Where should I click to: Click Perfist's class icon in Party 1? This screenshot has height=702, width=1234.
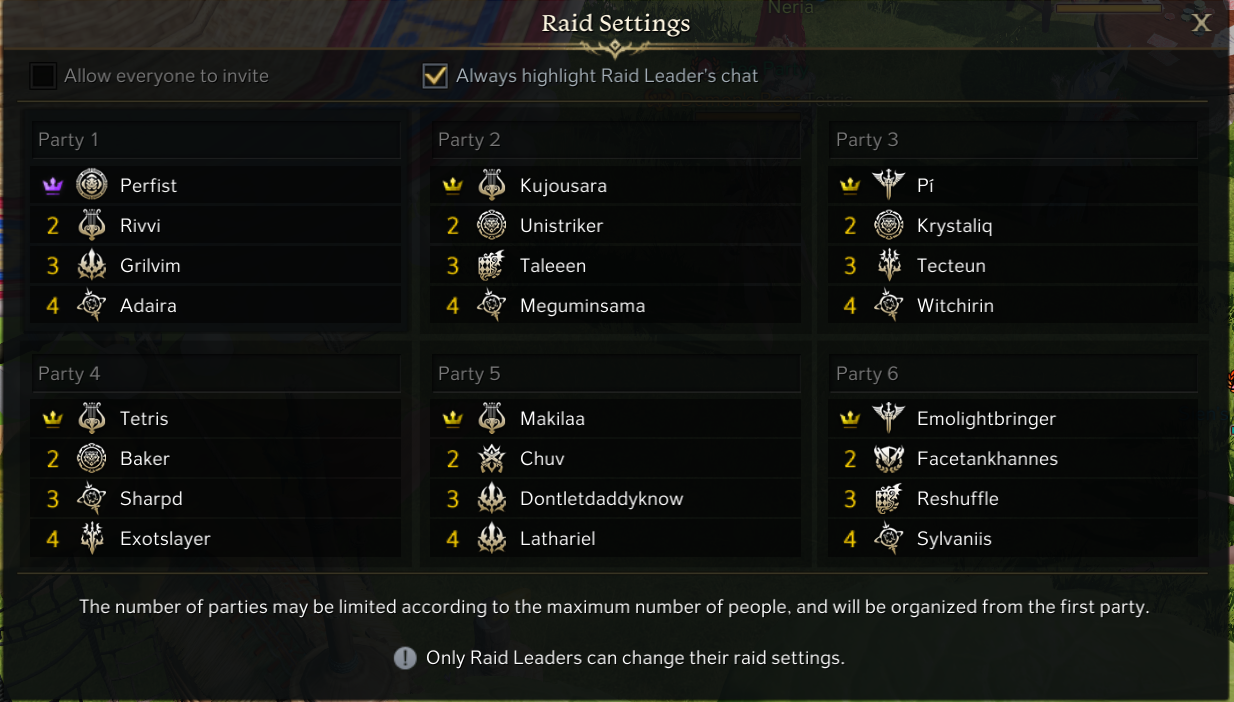click(92, 185)
